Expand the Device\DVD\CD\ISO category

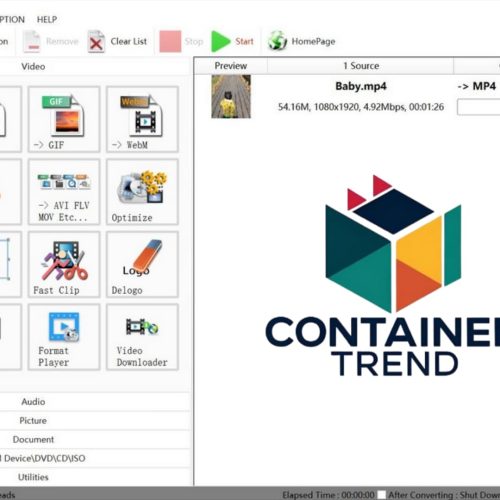(95, 458)
